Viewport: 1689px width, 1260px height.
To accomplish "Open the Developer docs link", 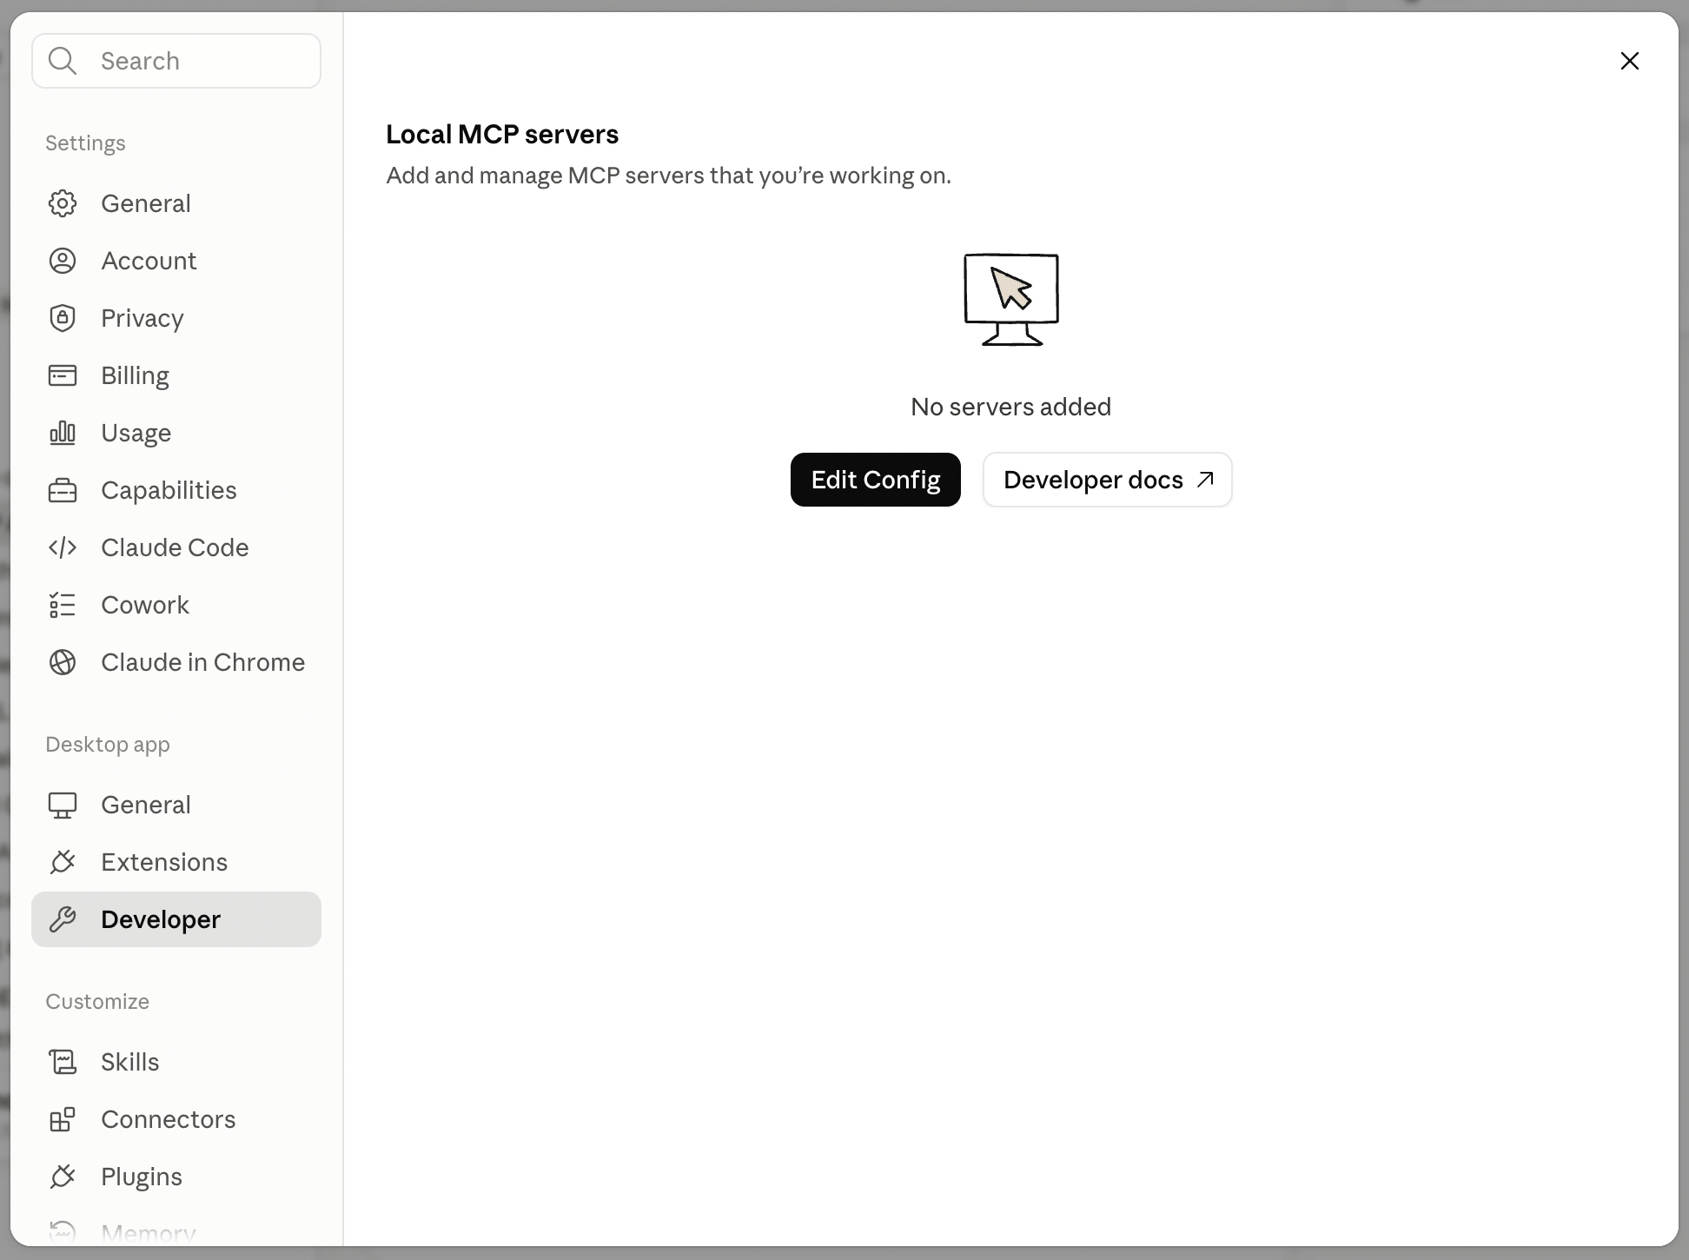I will 1107,480.
